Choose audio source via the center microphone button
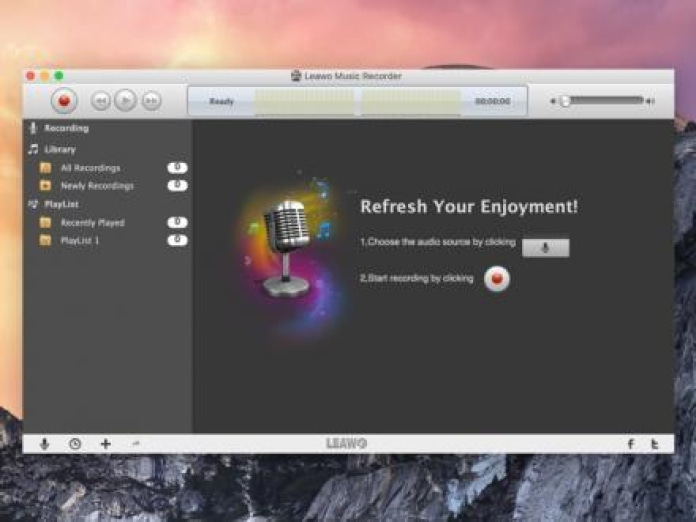The image size is (696, 522). point(546,248)
